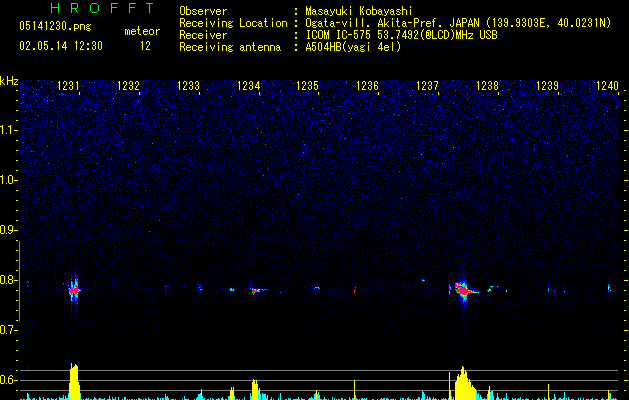Click the strong meteor echo just before the 1231 marker
Viewport: 629px width, 400px height.
pyautogui.click(x=74, y=290)
